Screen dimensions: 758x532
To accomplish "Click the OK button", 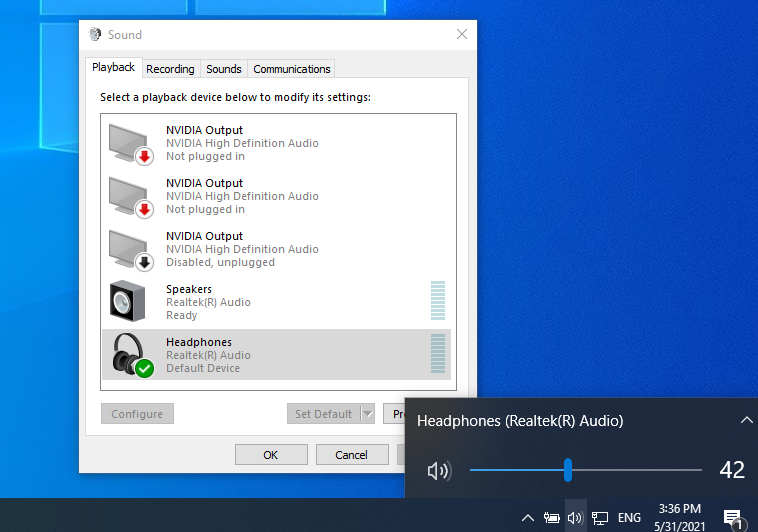I will click(x=271, y=455).
